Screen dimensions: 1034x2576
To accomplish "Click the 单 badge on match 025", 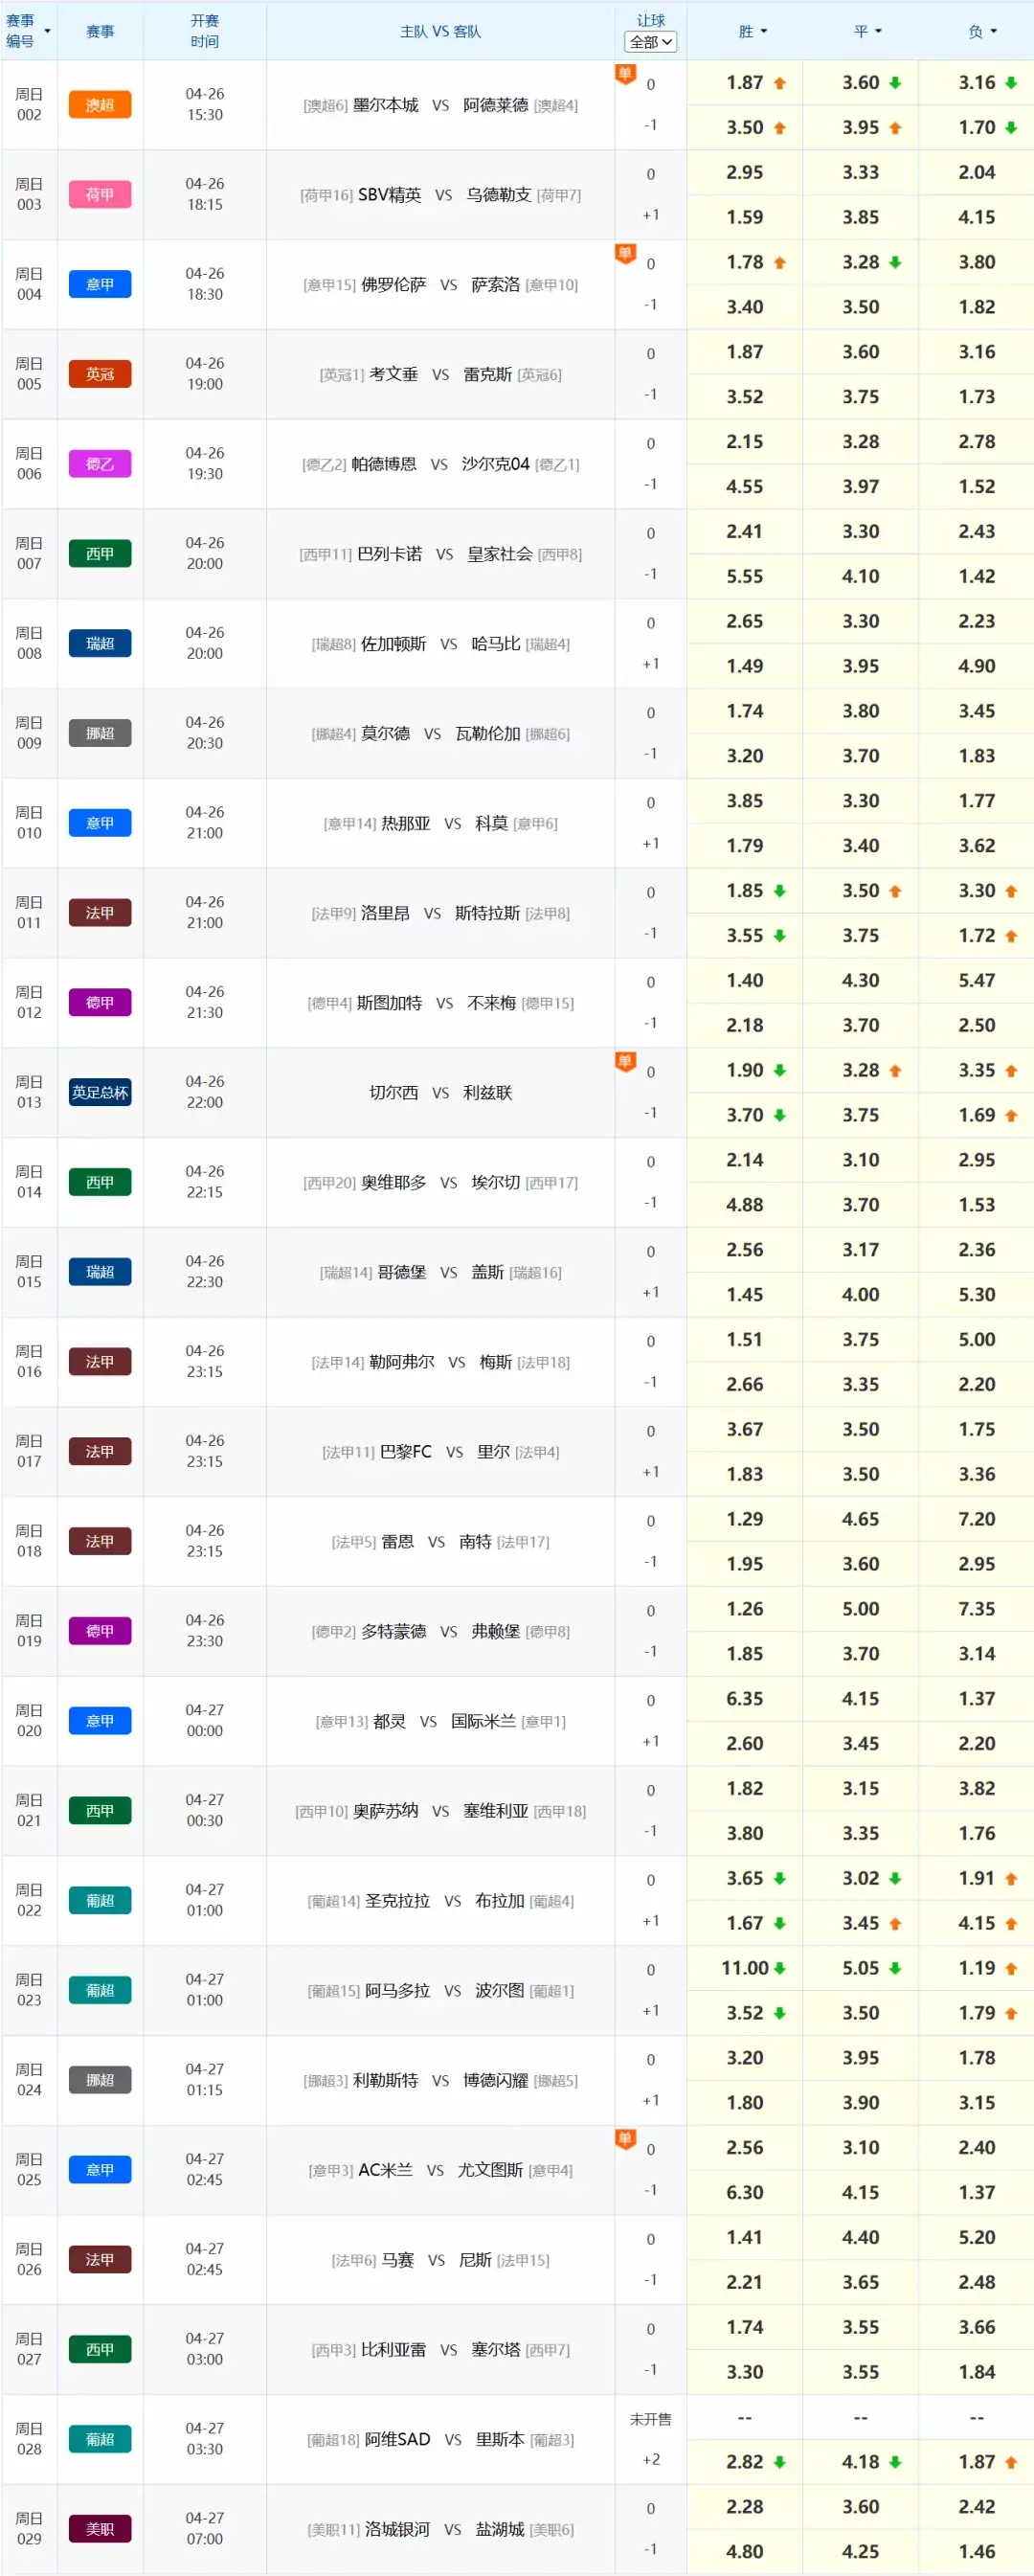I will click(625, 2139).
